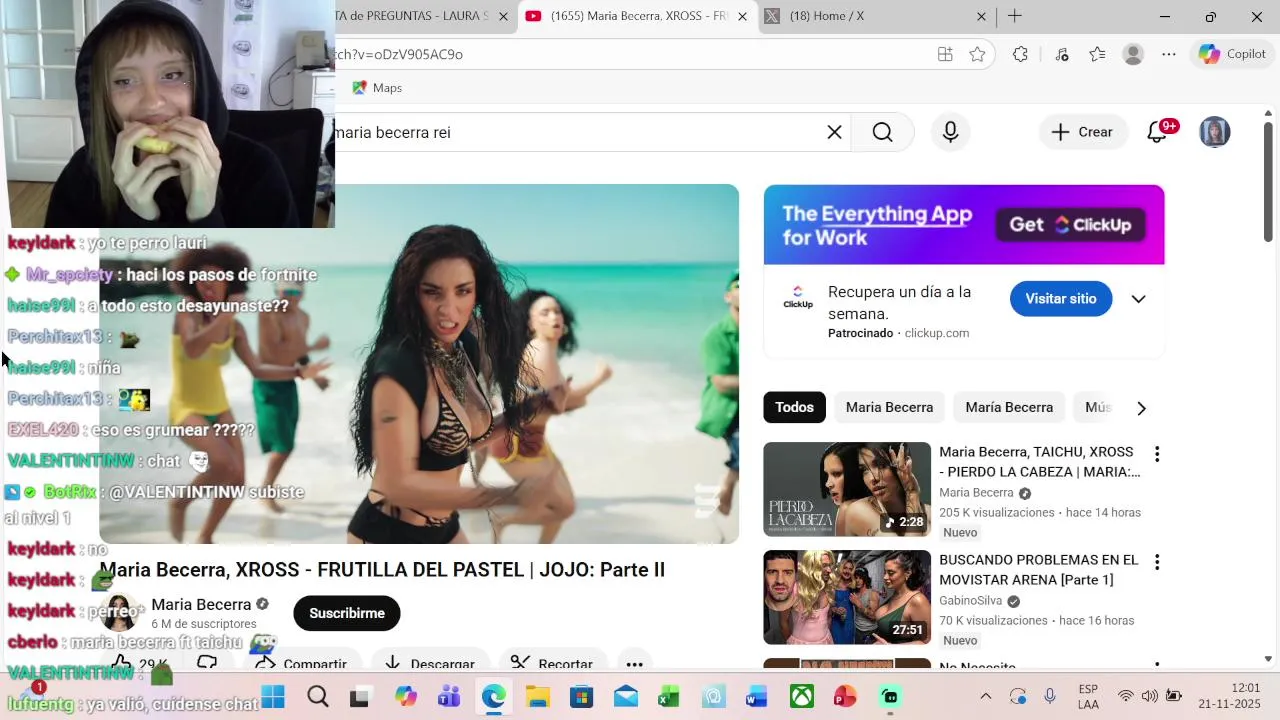
Task: Show hidden system tray icons chevron
Action: point(985,696)
